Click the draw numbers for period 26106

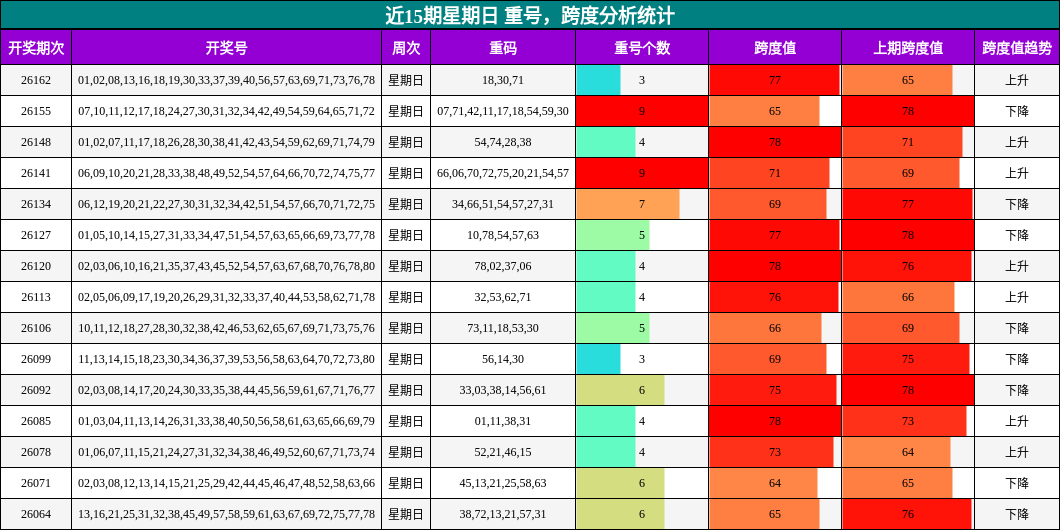[226, 329]
